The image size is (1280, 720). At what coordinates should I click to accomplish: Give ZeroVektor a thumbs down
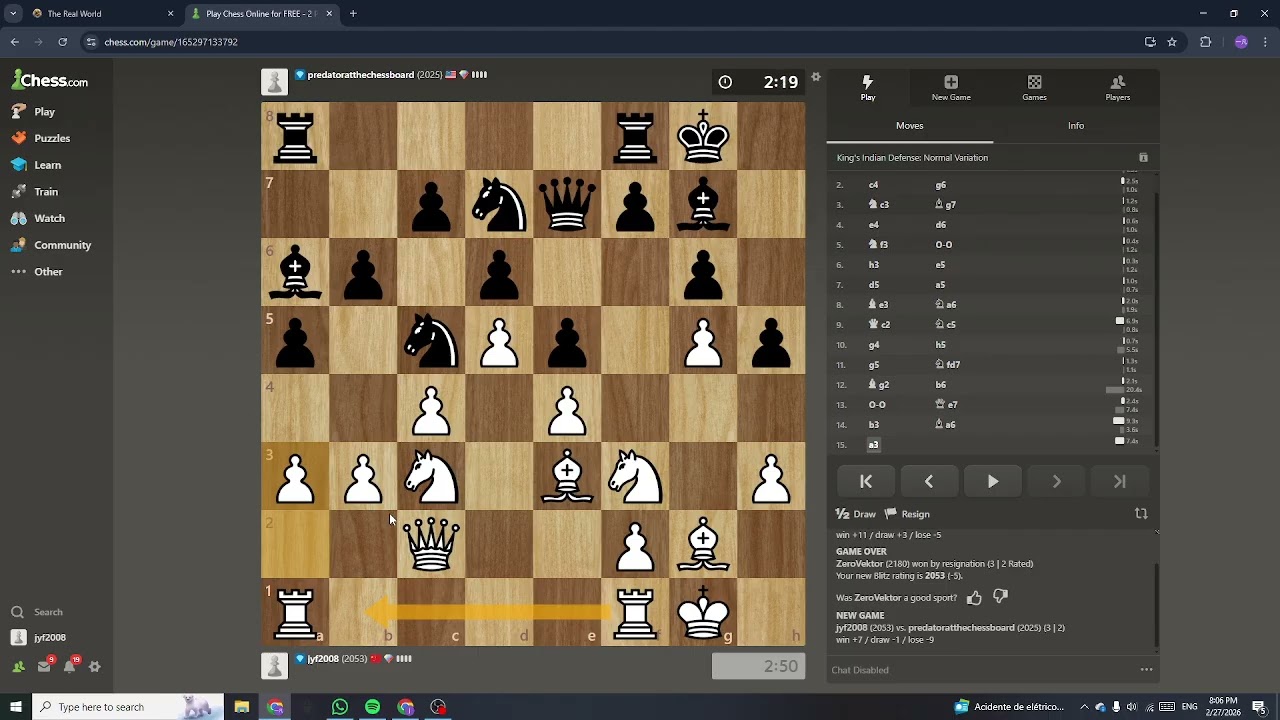[x=1001, y=597]
